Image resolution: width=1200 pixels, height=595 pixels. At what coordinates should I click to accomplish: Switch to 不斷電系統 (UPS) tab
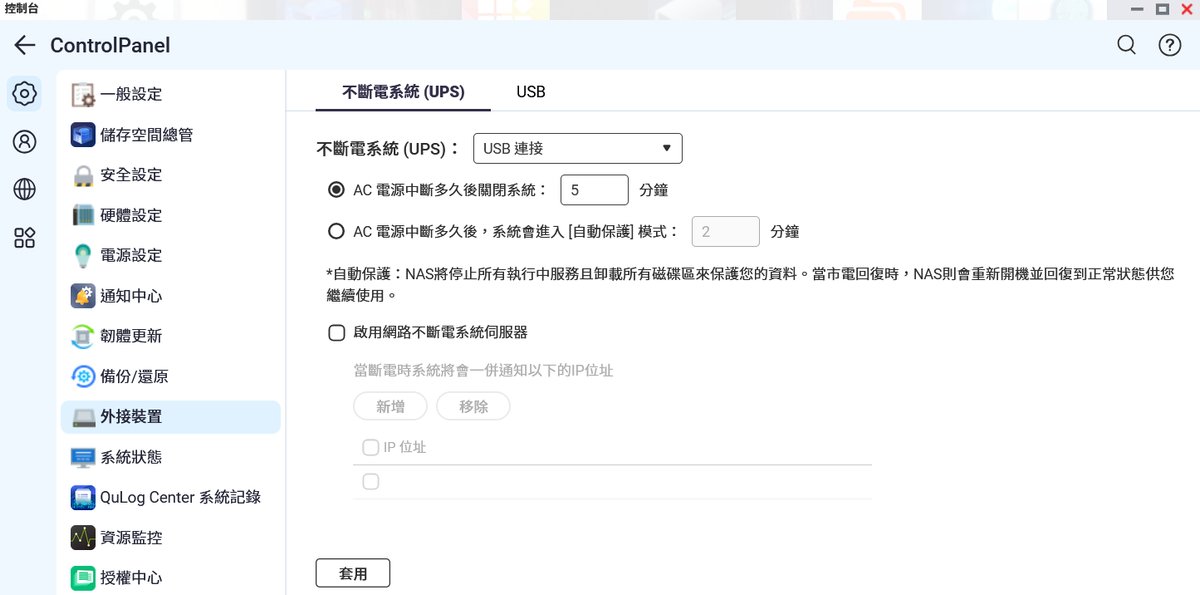click(403, 92)
